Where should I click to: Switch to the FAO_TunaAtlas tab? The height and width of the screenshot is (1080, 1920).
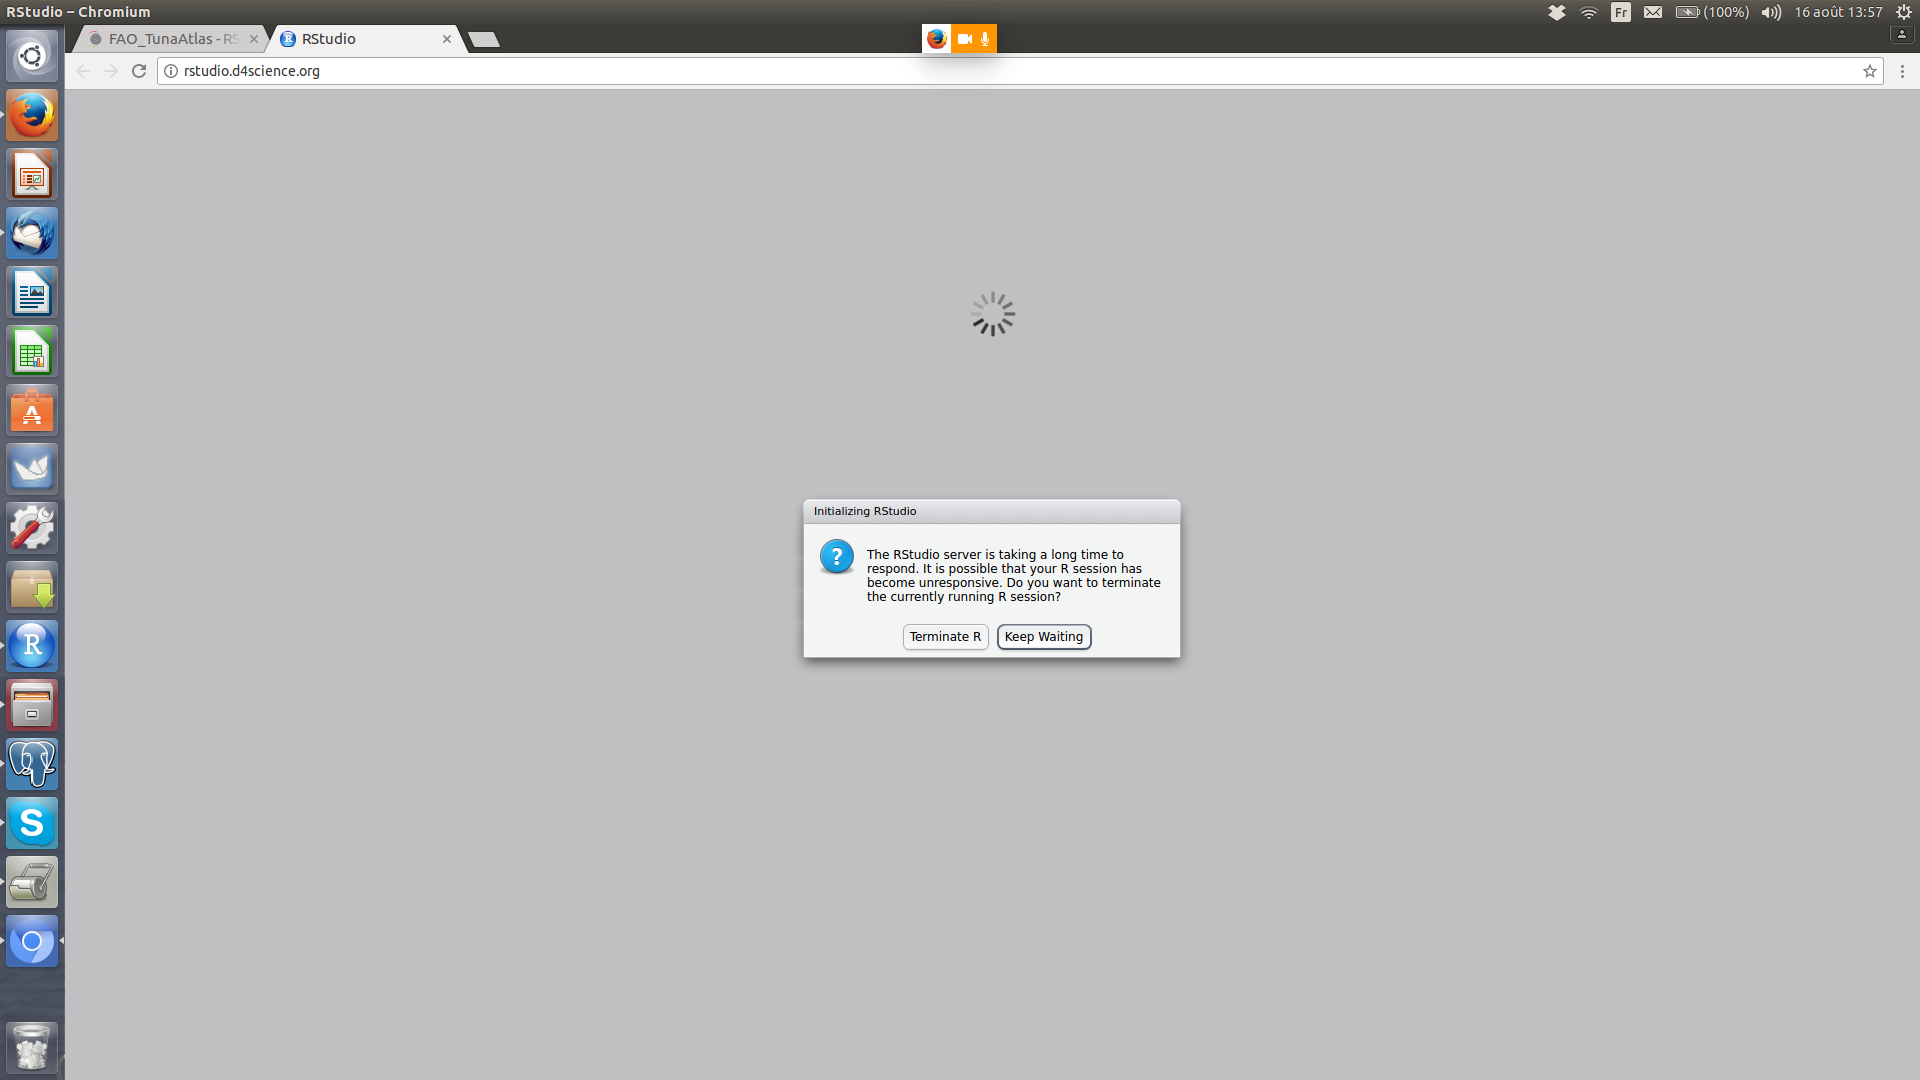(172, 39)
